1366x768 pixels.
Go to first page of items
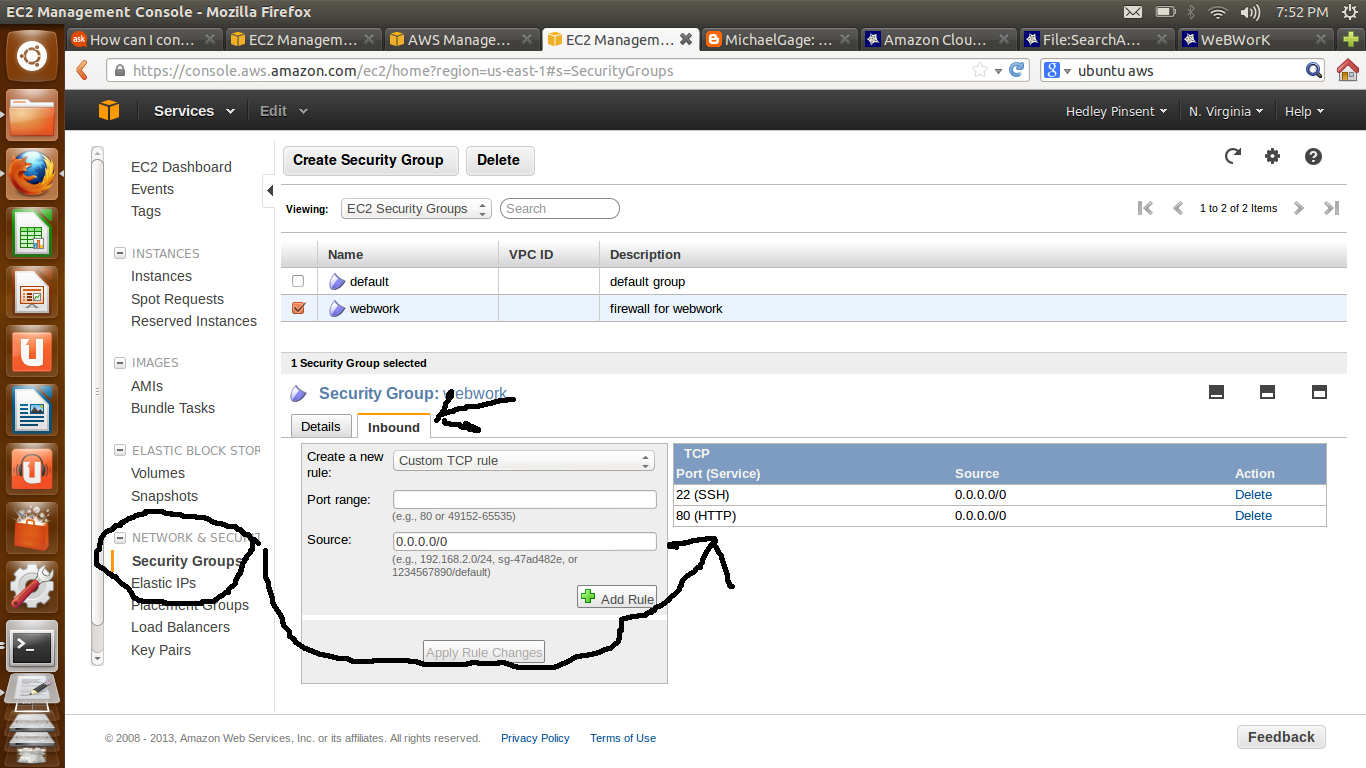1146,208
